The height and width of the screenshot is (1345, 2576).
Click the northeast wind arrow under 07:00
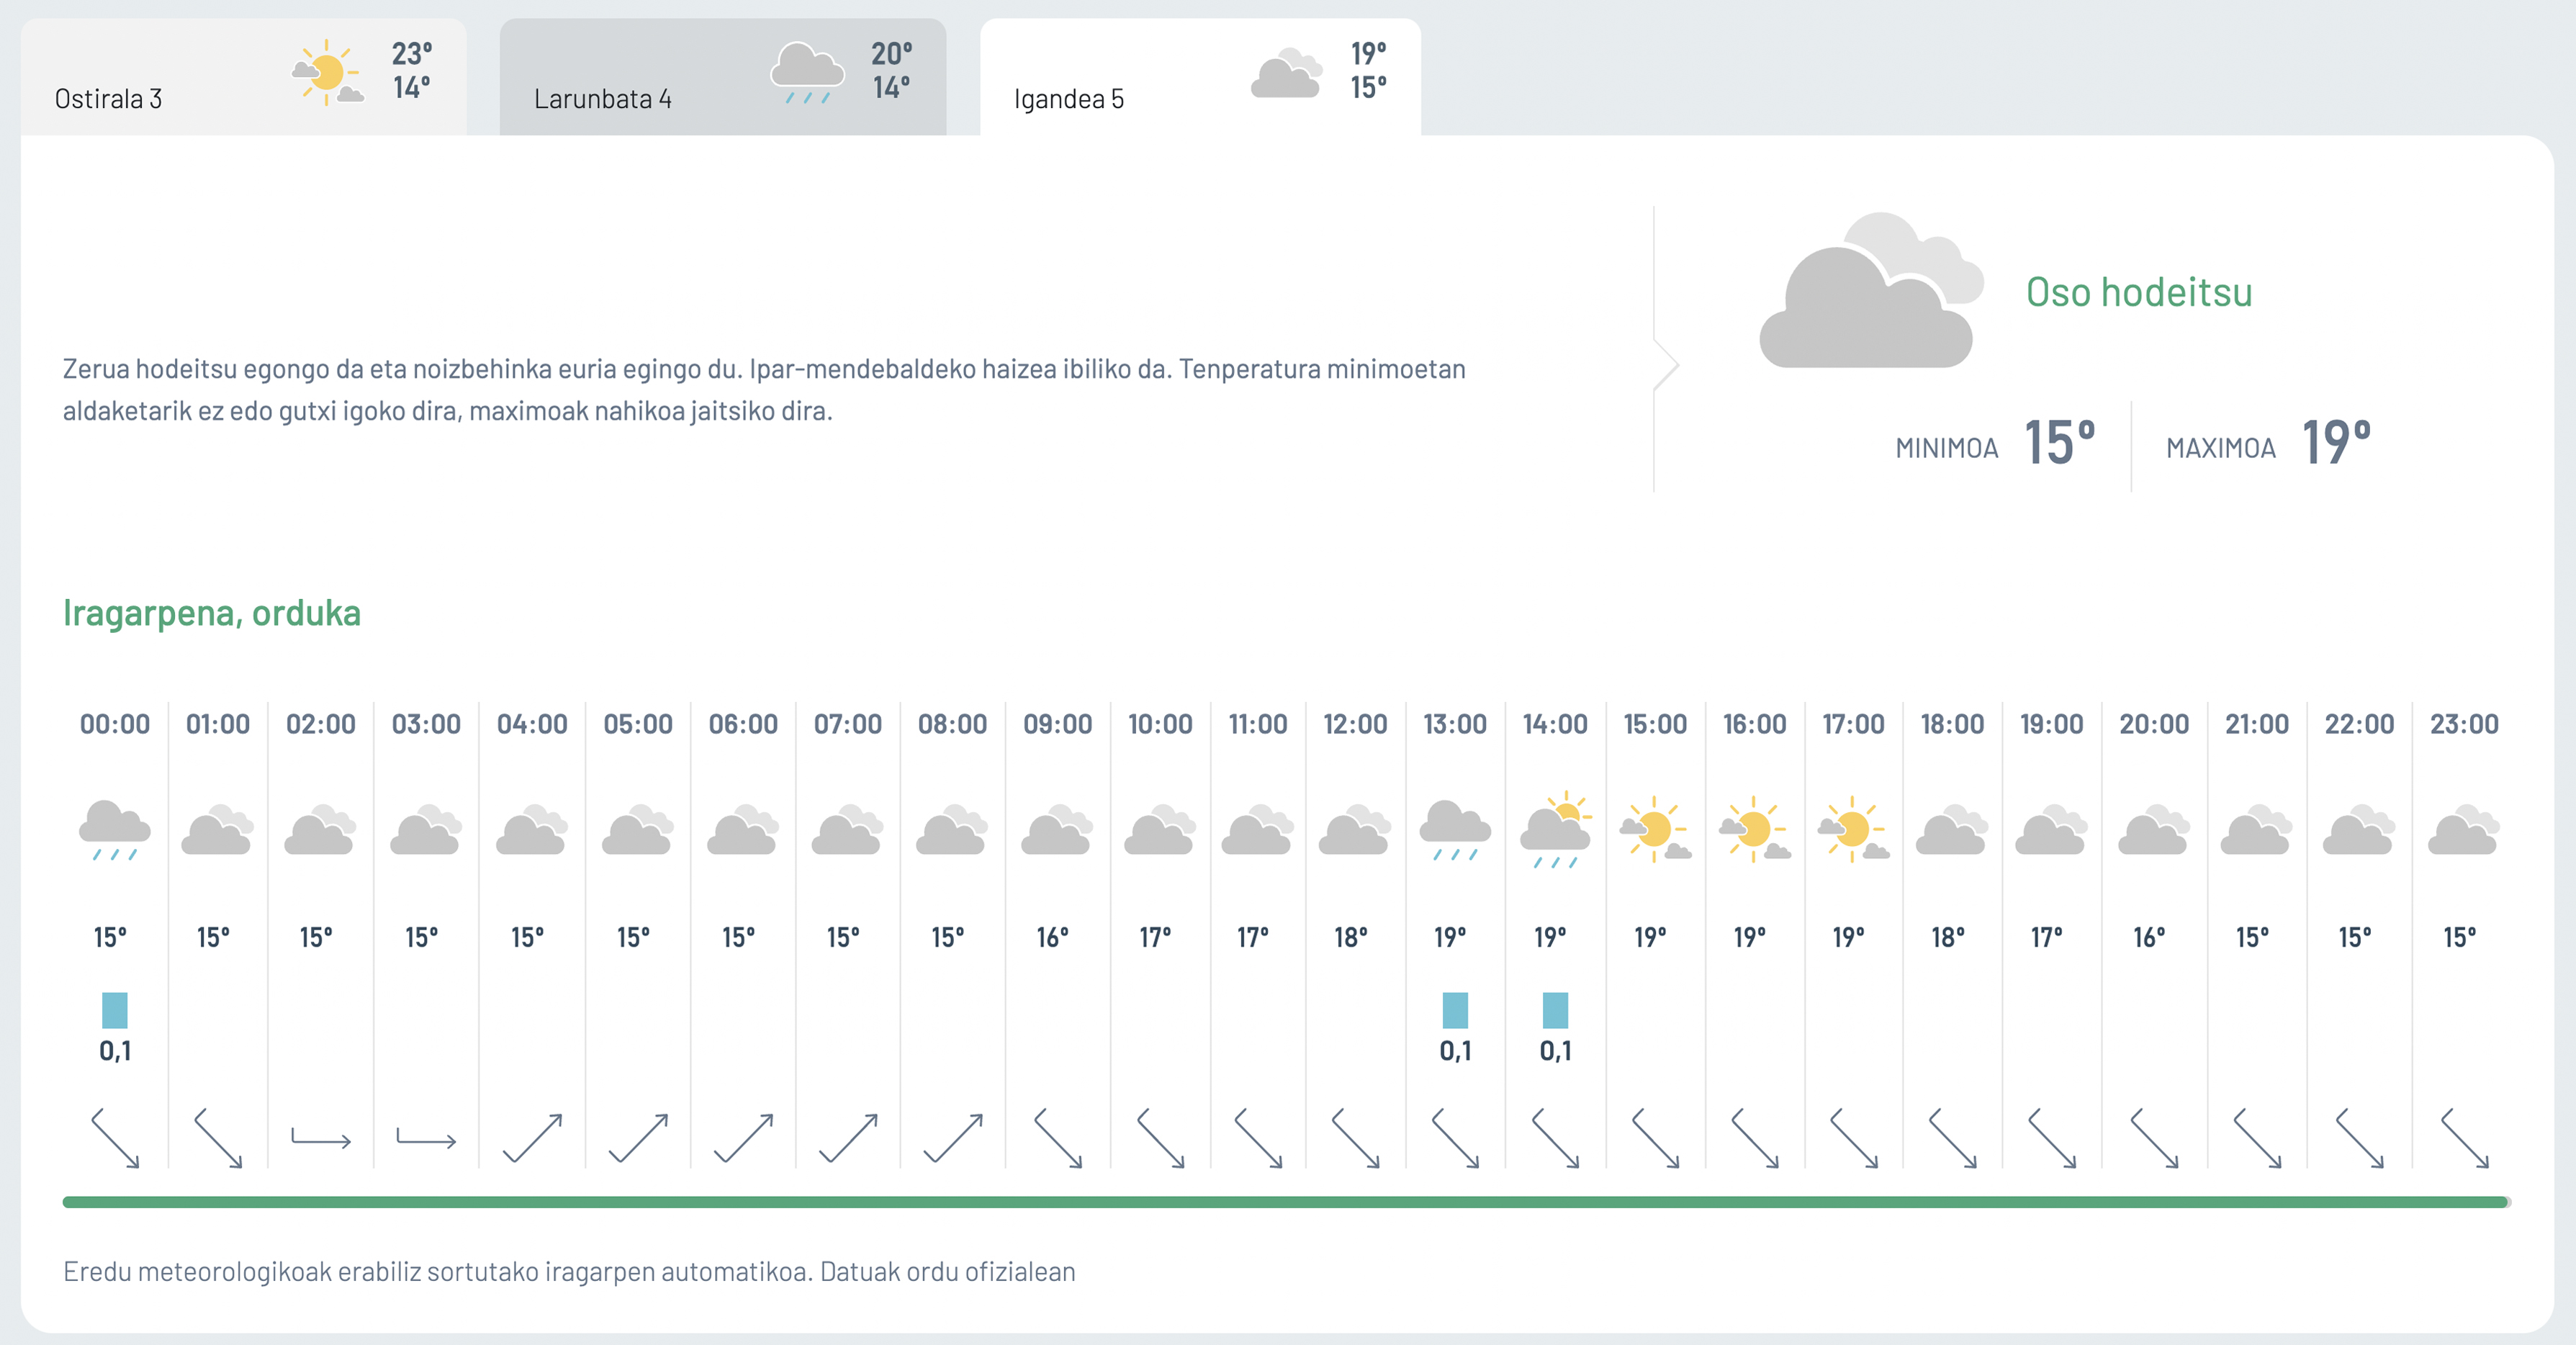(x=848, y=1138)
